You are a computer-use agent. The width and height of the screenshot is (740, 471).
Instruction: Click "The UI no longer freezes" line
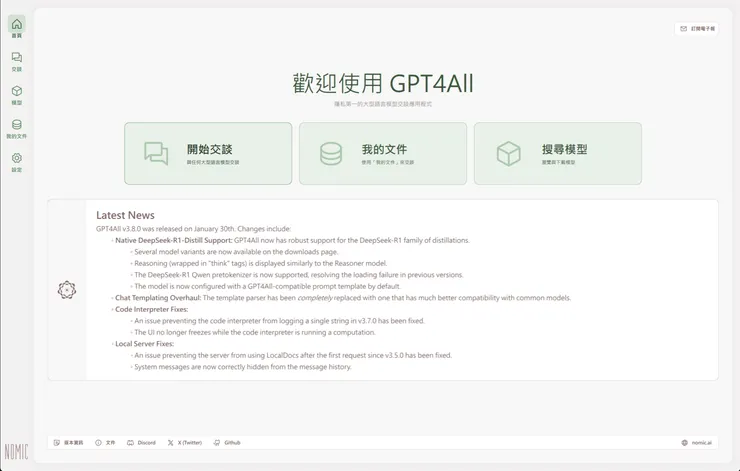(x=255, y=332)
